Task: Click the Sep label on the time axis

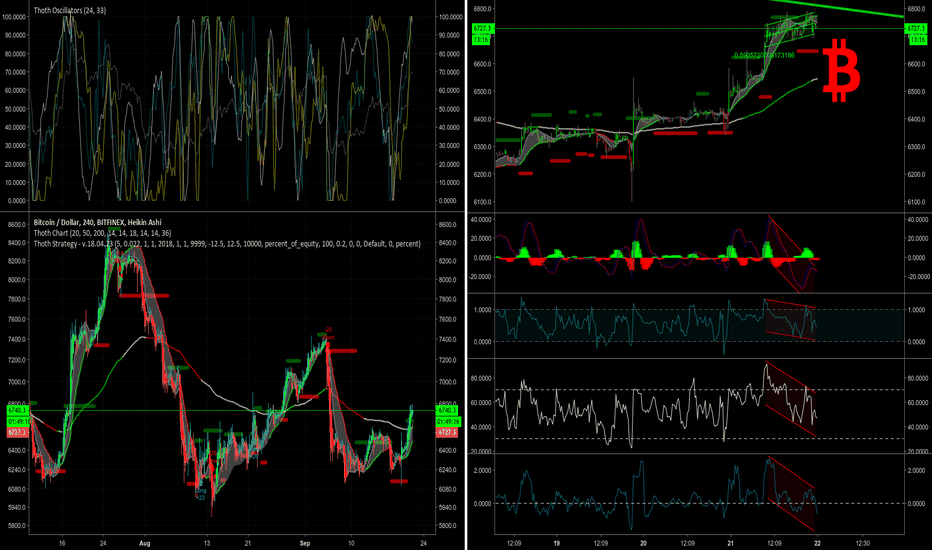Action: coord(305,543)
